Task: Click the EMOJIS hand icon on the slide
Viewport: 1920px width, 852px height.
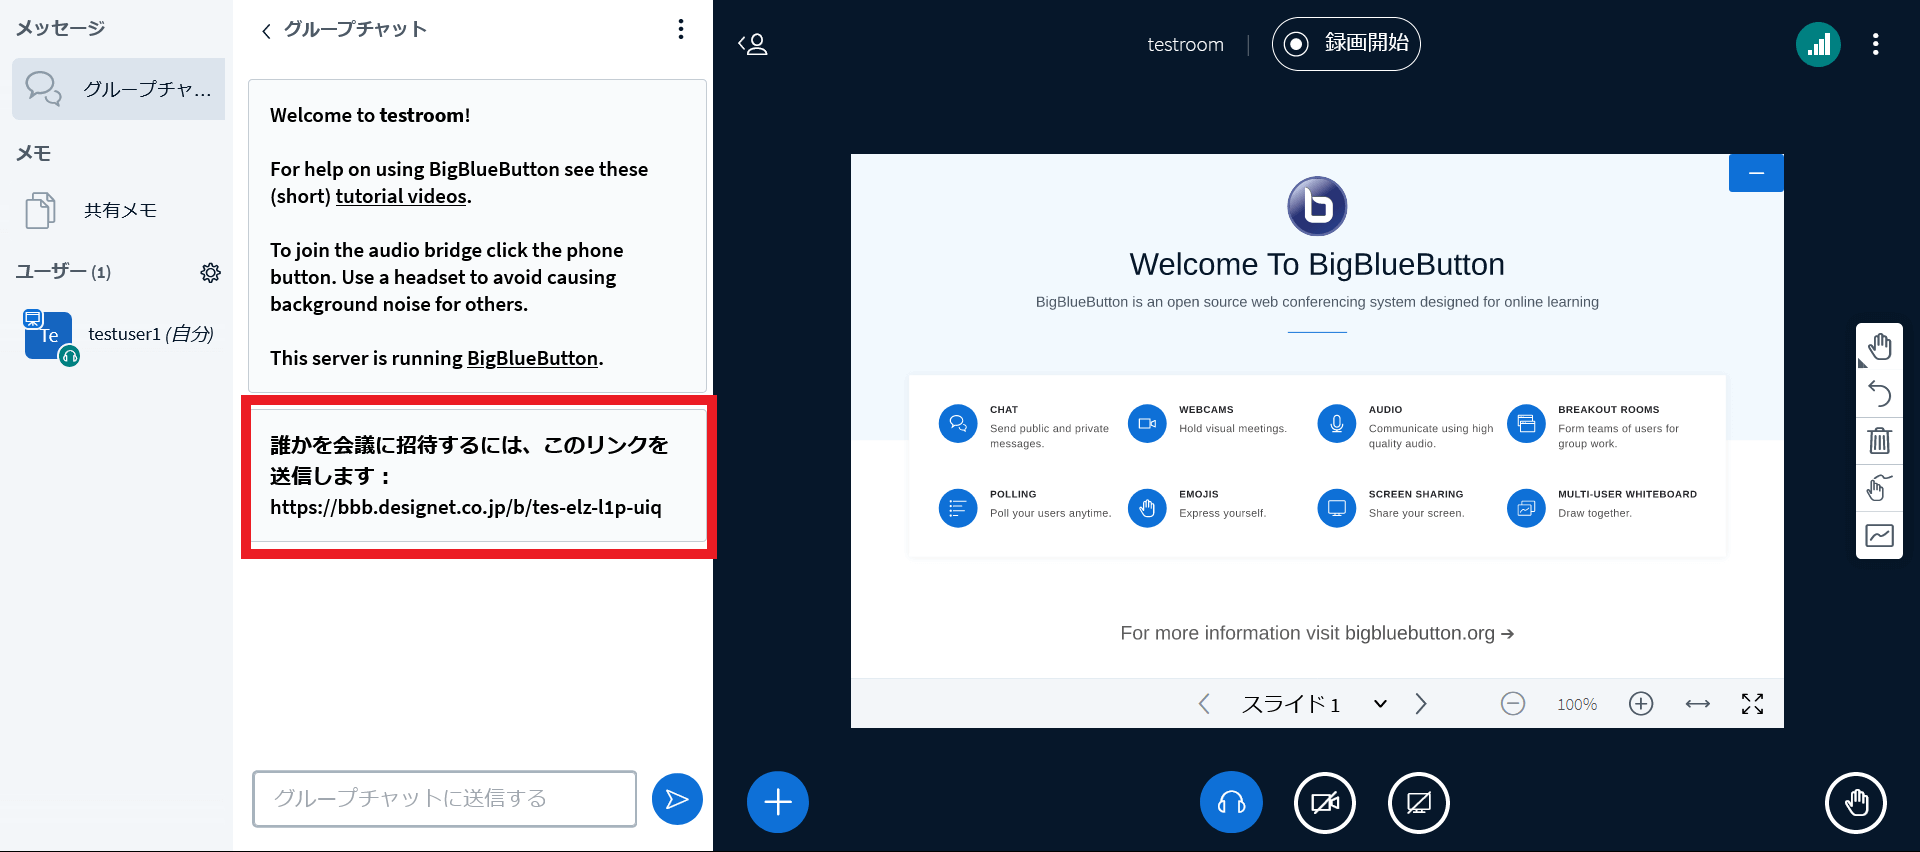Action: pyautogui.click(x=1147, y=508)
